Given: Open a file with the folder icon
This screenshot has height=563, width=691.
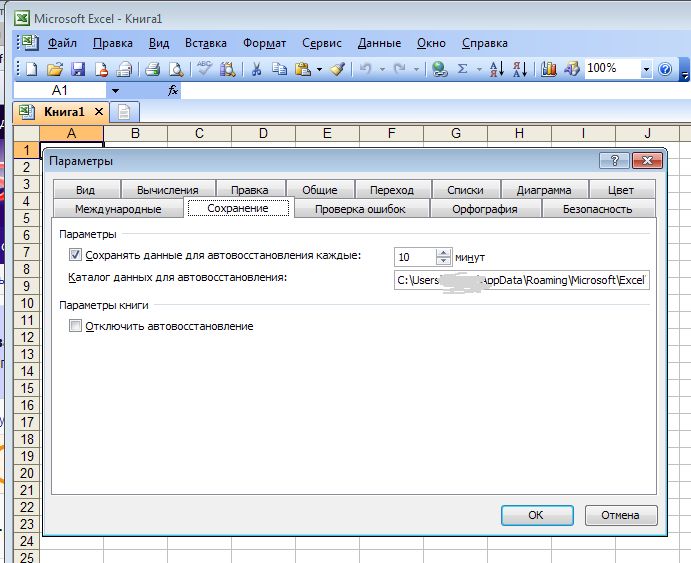Looking at the screenshot, I should (x=55, y=69).
